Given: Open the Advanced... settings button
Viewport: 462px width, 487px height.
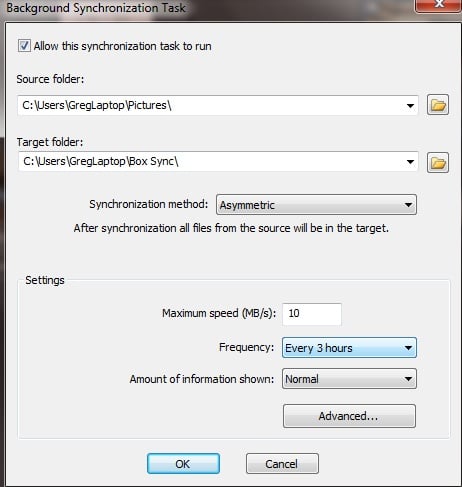Looking at the screenshot, I should [x=349, y=416].
